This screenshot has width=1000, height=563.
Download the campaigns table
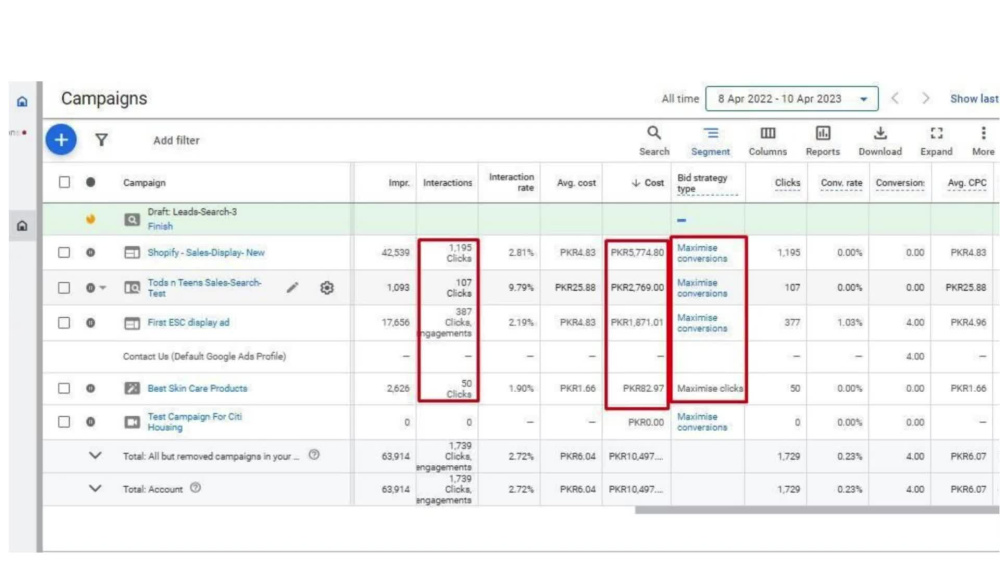click(880, 141)
